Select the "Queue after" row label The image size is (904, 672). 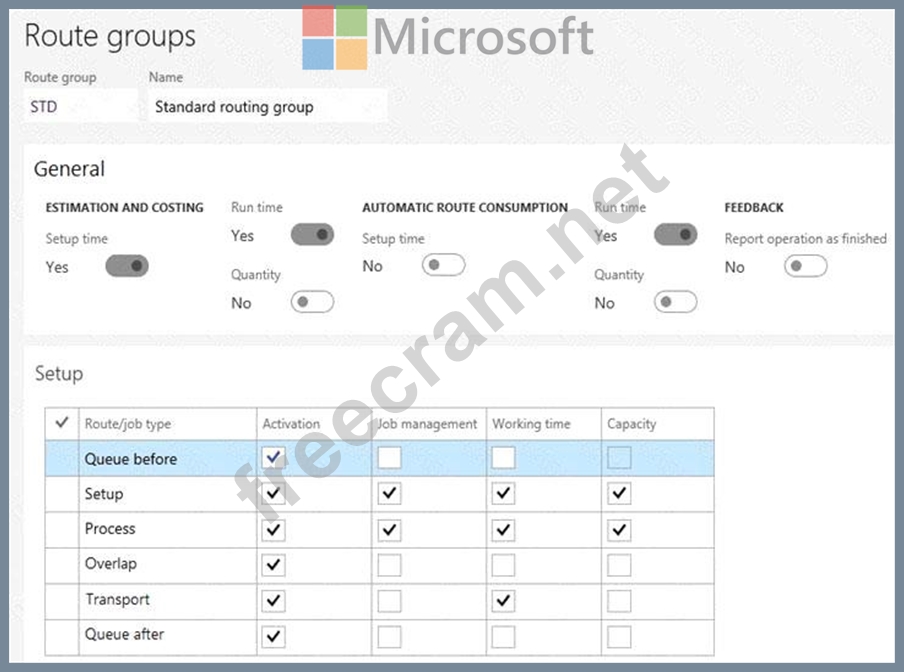(x=125, y=635)
